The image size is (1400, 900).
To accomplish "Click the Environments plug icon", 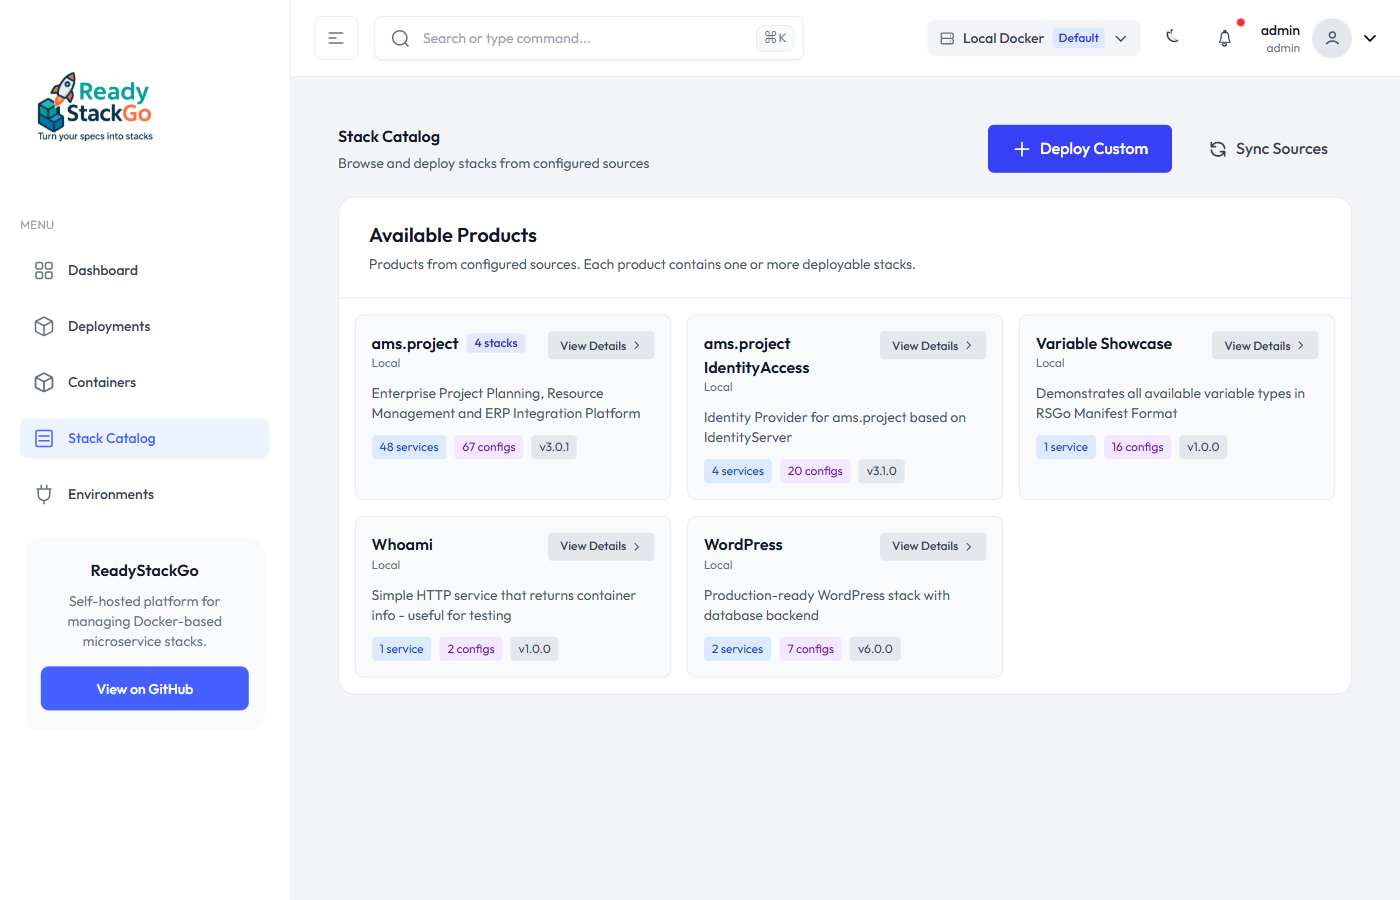I will pyautogui.click(x=44, y=494).
